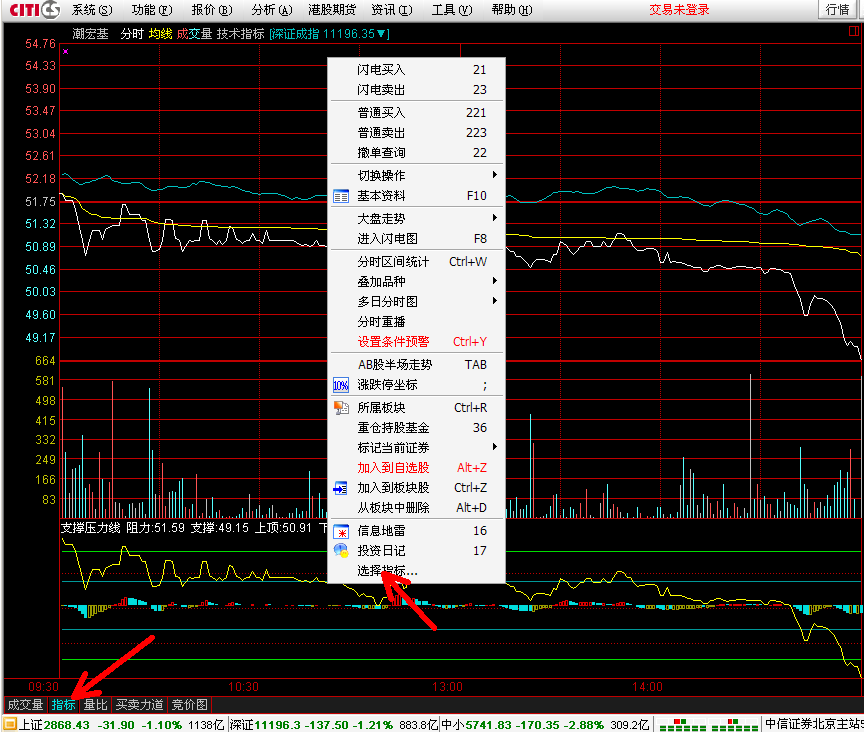The width and height of the screenshot is (864, 732).
Task: Open 信息地雷 via its context menu icon
Action: [x=341, y=531]
